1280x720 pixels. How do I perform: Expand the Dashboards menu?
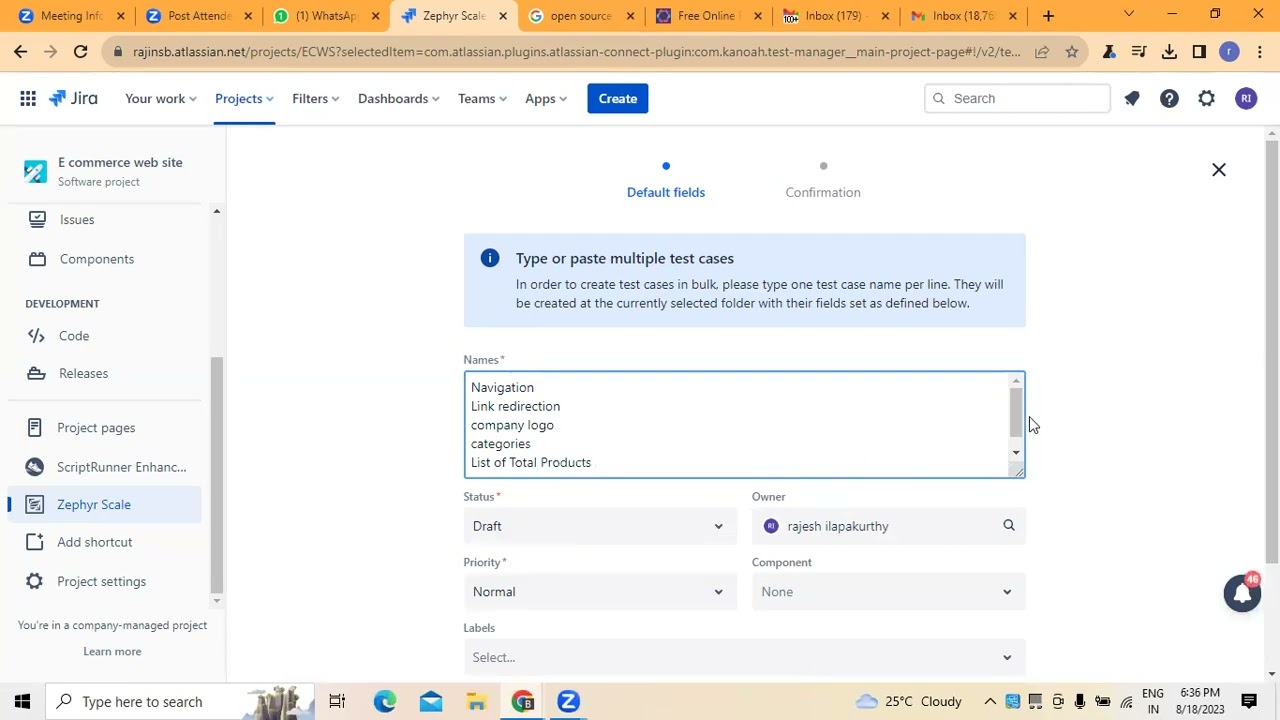398,98
